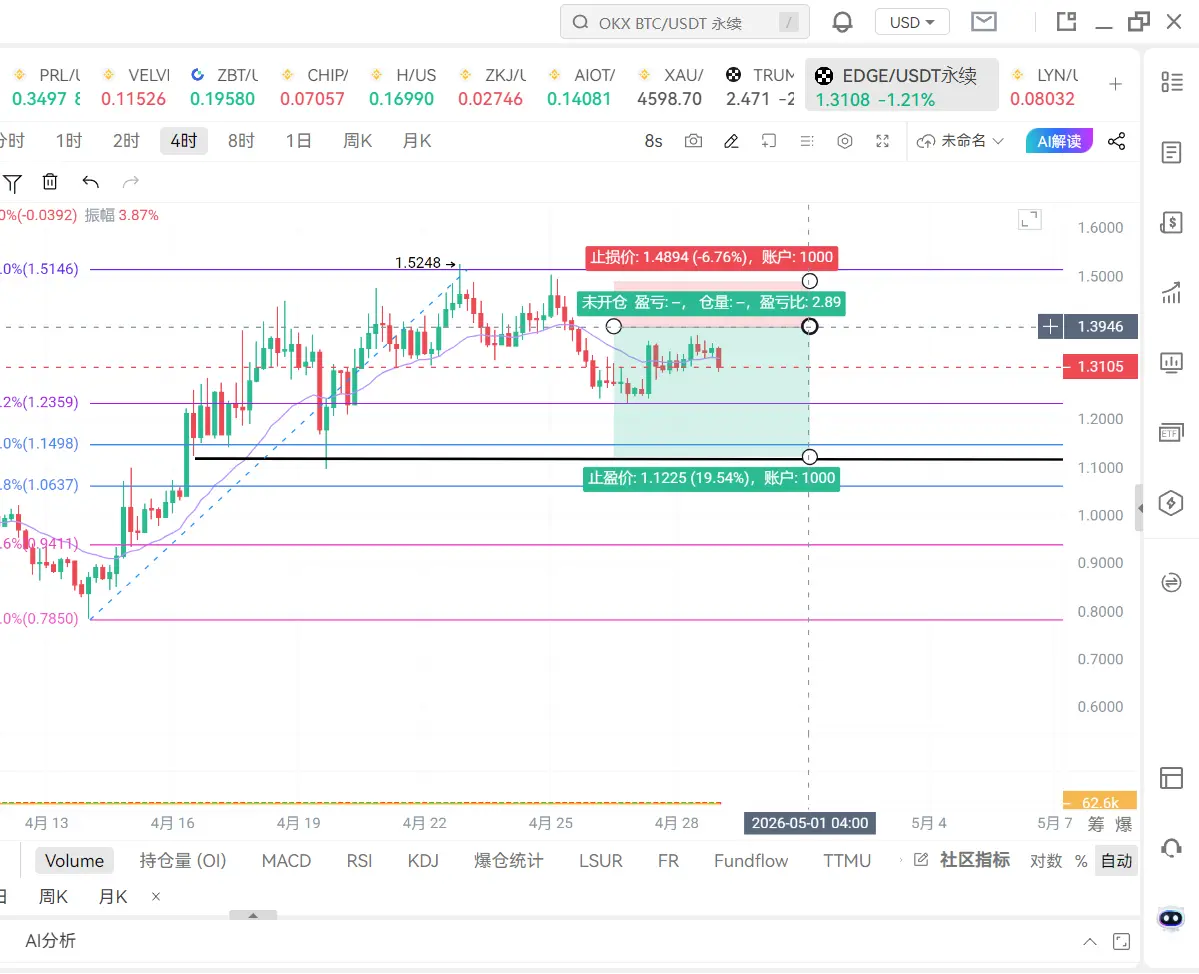1199x974 pixels.
Task: Open the monitor chart sidebar icon
Action: point(1171,362)
